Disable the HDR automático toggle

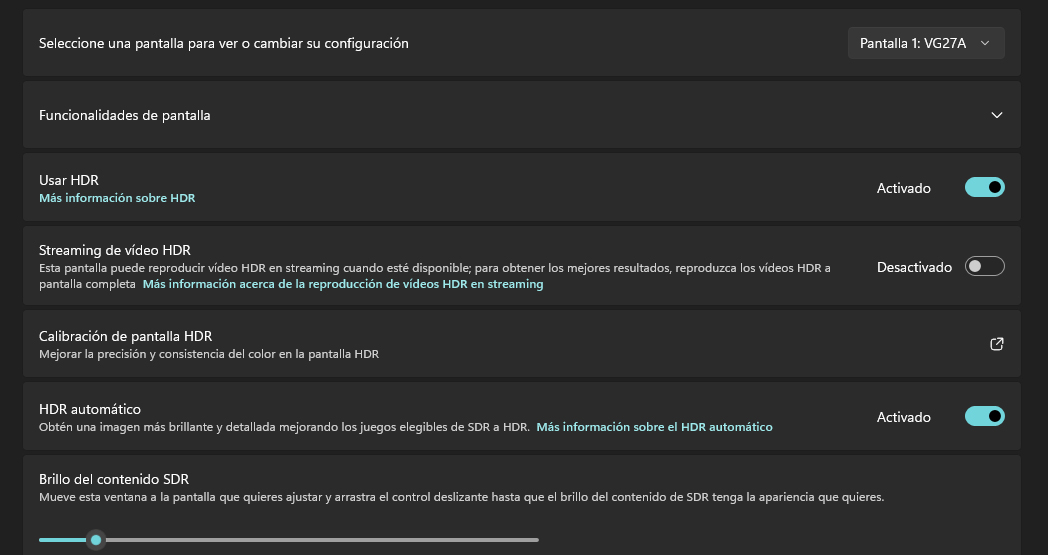coord(985,416)
